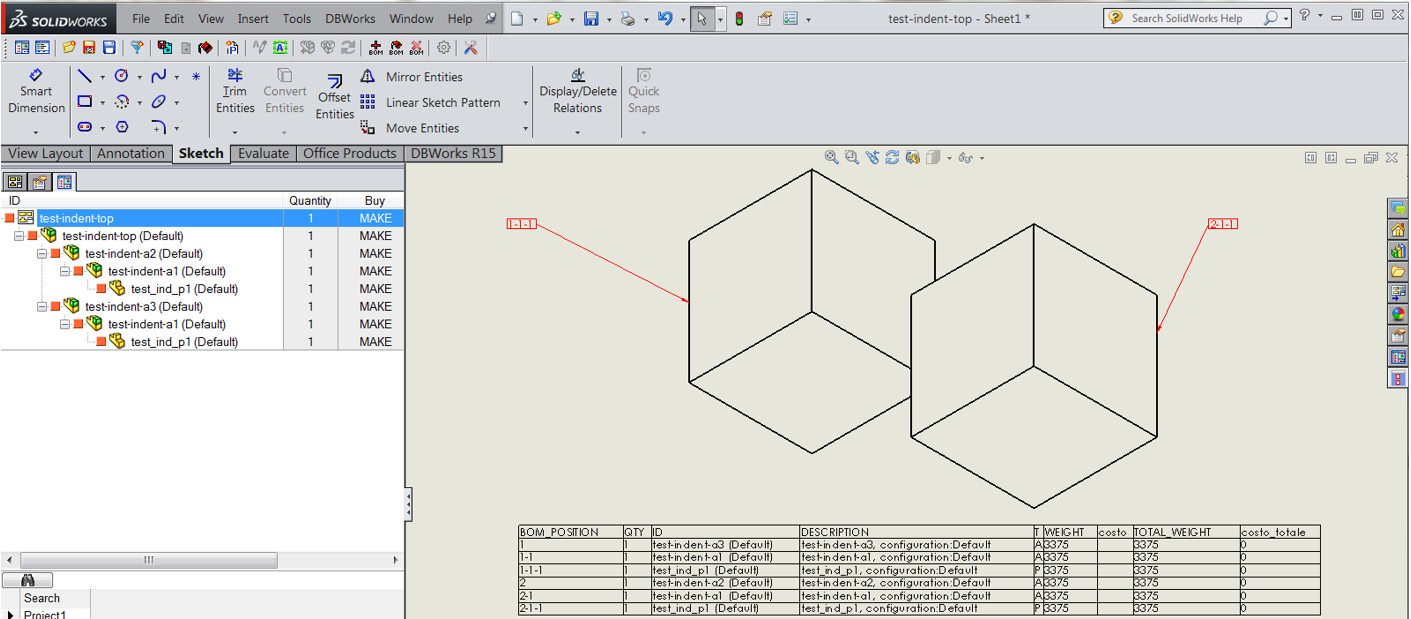Viewport: 1411px width, 619px height.
Task: Click the New document icon
Action: click(516, 18)
